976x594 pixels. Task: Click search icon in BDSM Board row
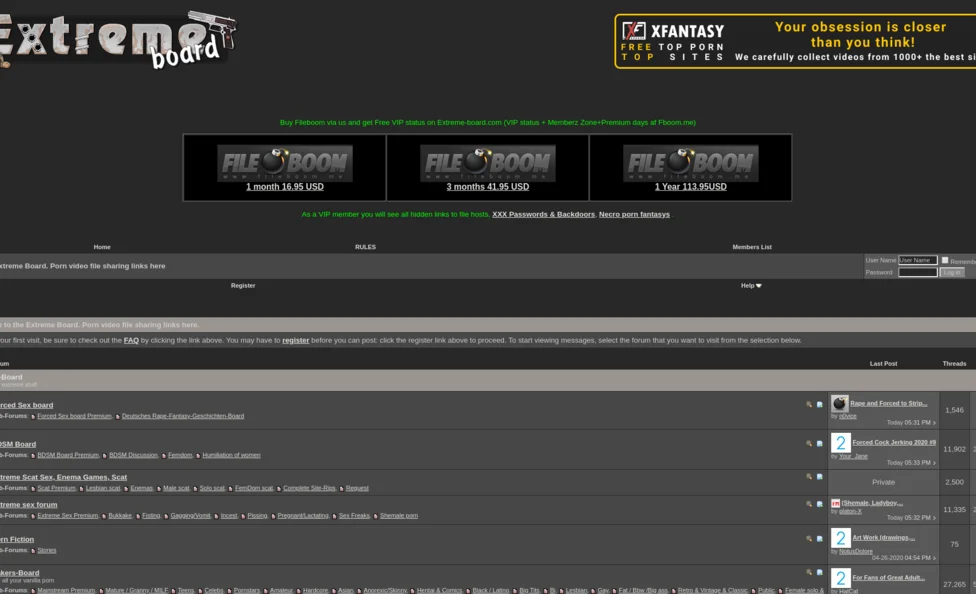coord(809,443)
